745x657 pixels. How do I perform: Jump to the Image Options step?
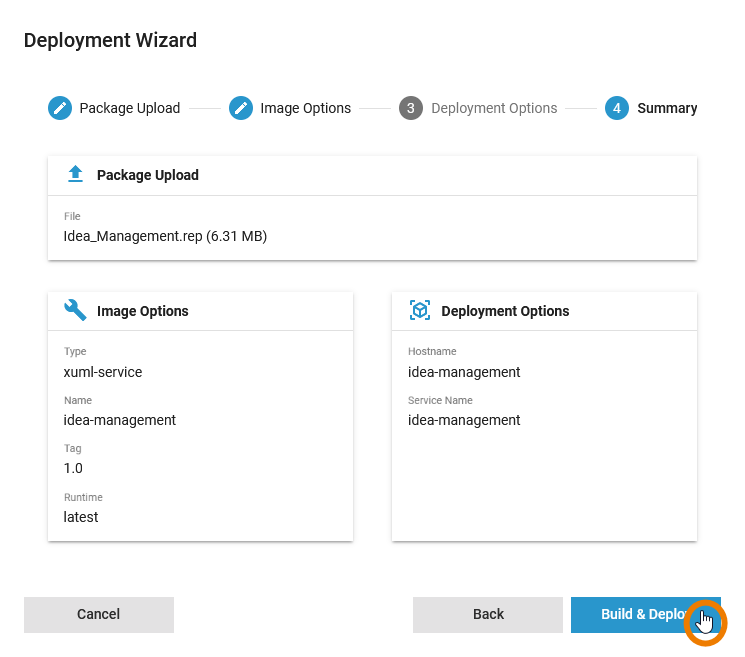[305, 108]
